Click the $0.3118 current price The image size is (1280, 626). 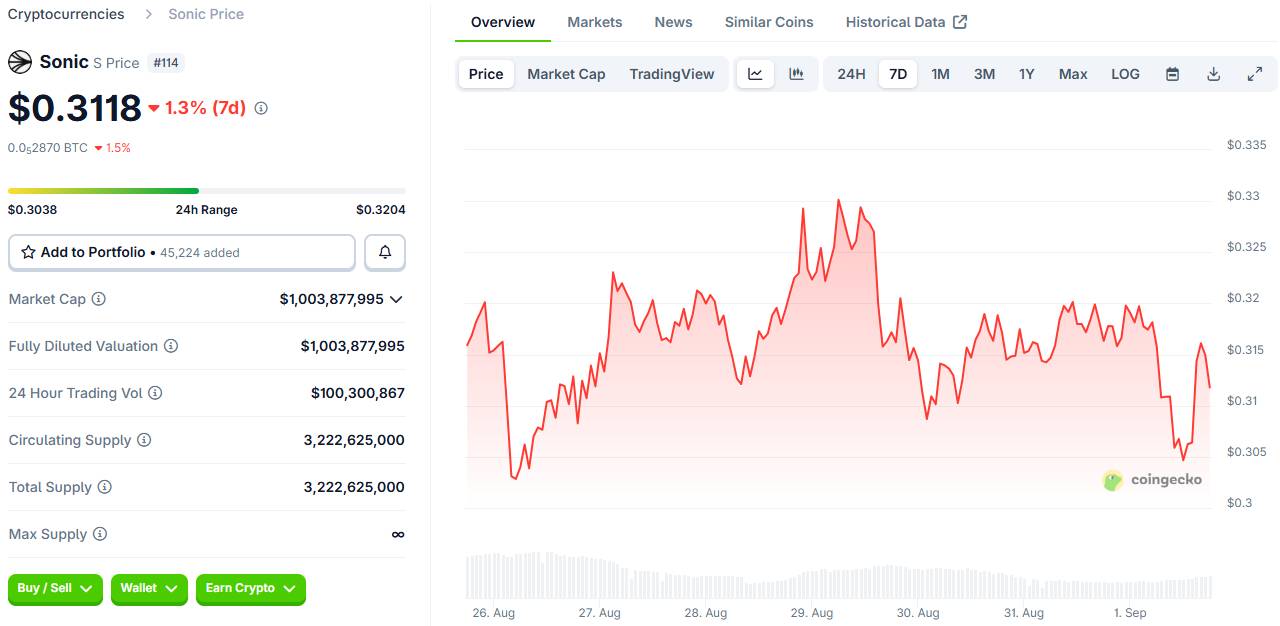point(75,108)
